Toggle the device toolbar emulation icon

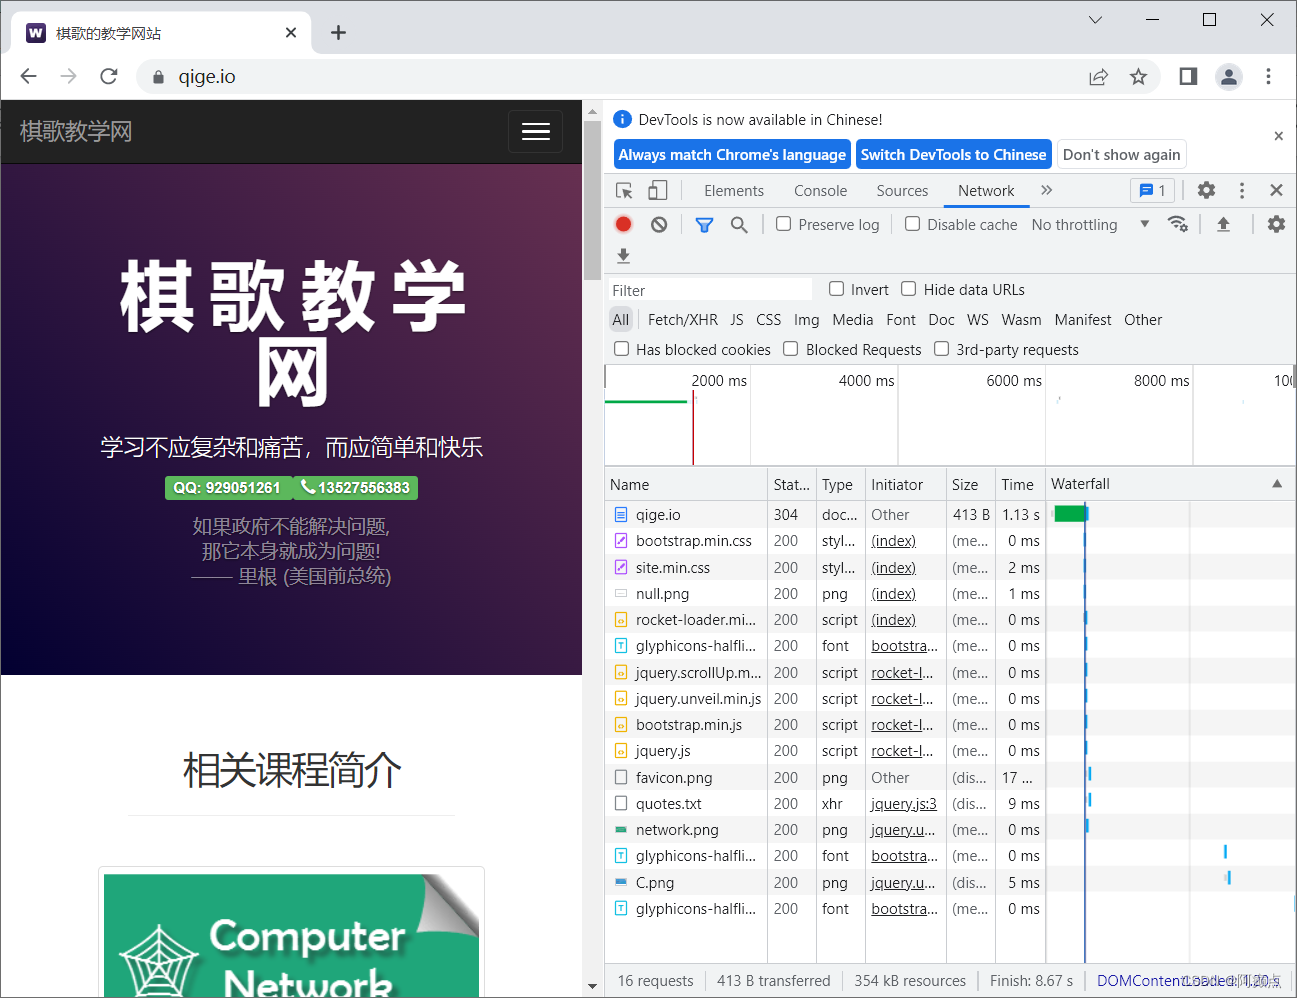click(x=657, y=190)
